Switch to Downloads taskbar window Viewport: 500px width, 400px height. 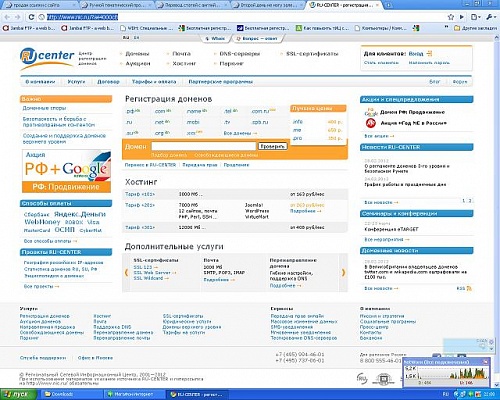(x=72, y=394)
